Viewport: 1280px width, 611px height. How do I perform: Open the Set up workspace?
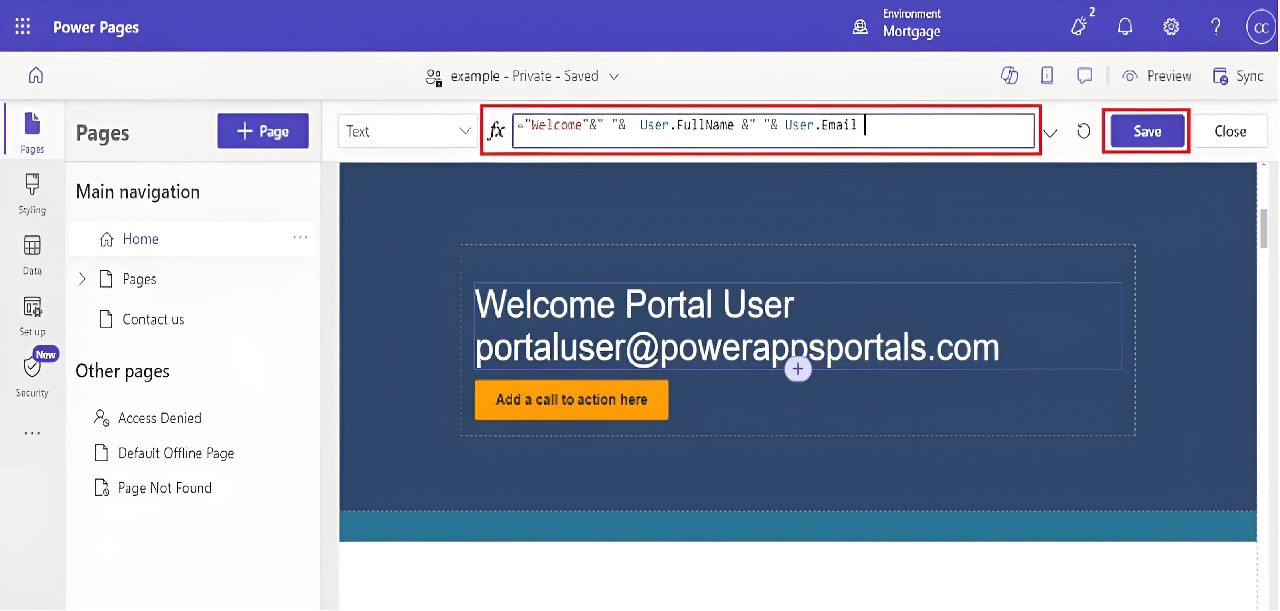click(x=32, y=314)
